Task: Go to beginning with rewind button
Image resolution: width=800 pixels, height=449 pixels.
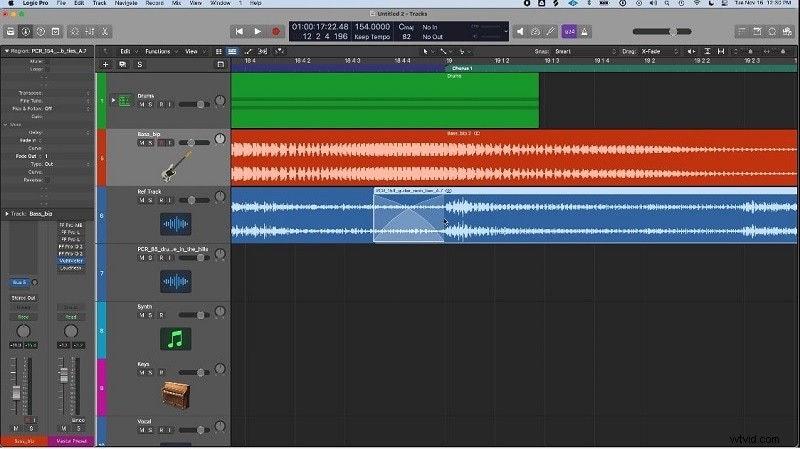Action: pyautogui.click(x=239, y=32)
